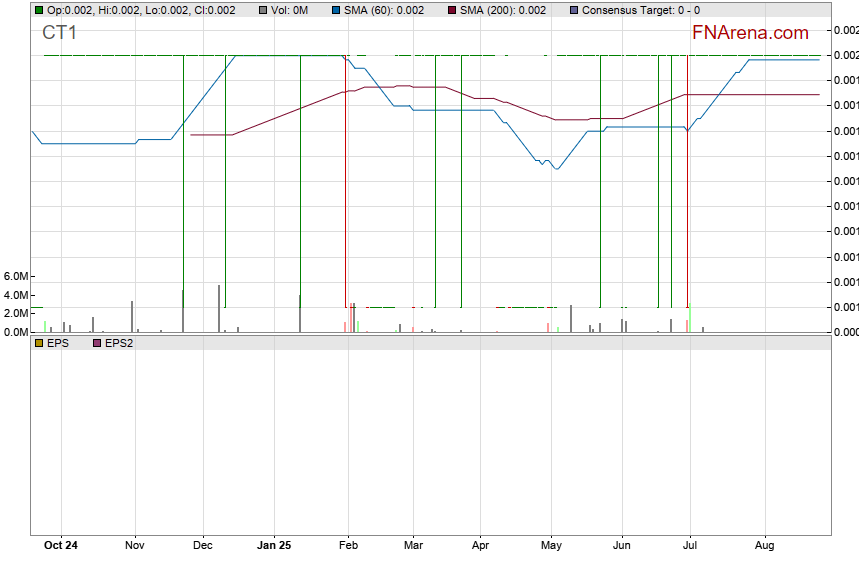This screenshot has width=859, height=566.
Task: Click the green OHLC price legend swatch
Action: (39, 10)
